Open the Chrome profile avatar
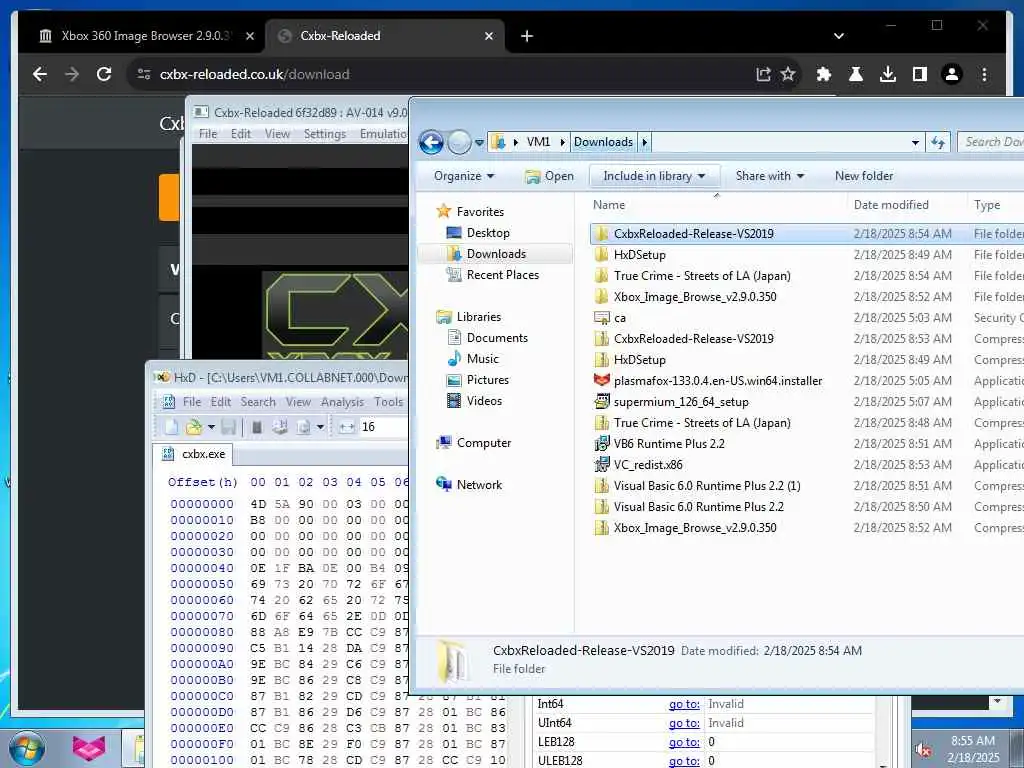 tap(952, 74)
